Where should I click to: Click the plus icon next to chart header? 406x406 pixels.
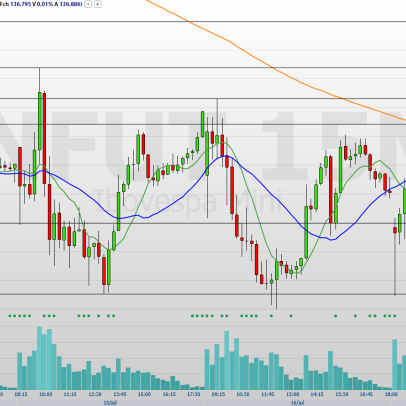[97, 4]
